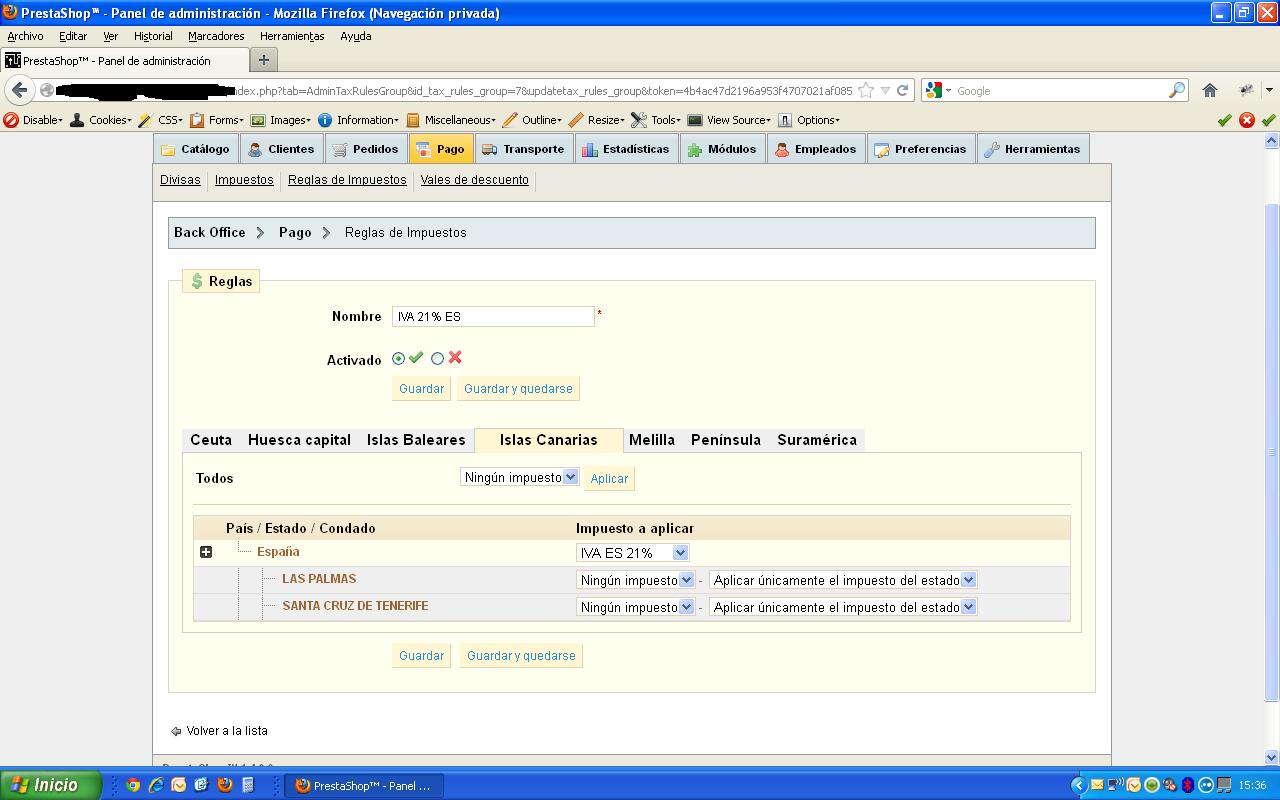Open SANTA CRUZ DE TENERIFE tax dropdown

point(635,607)
